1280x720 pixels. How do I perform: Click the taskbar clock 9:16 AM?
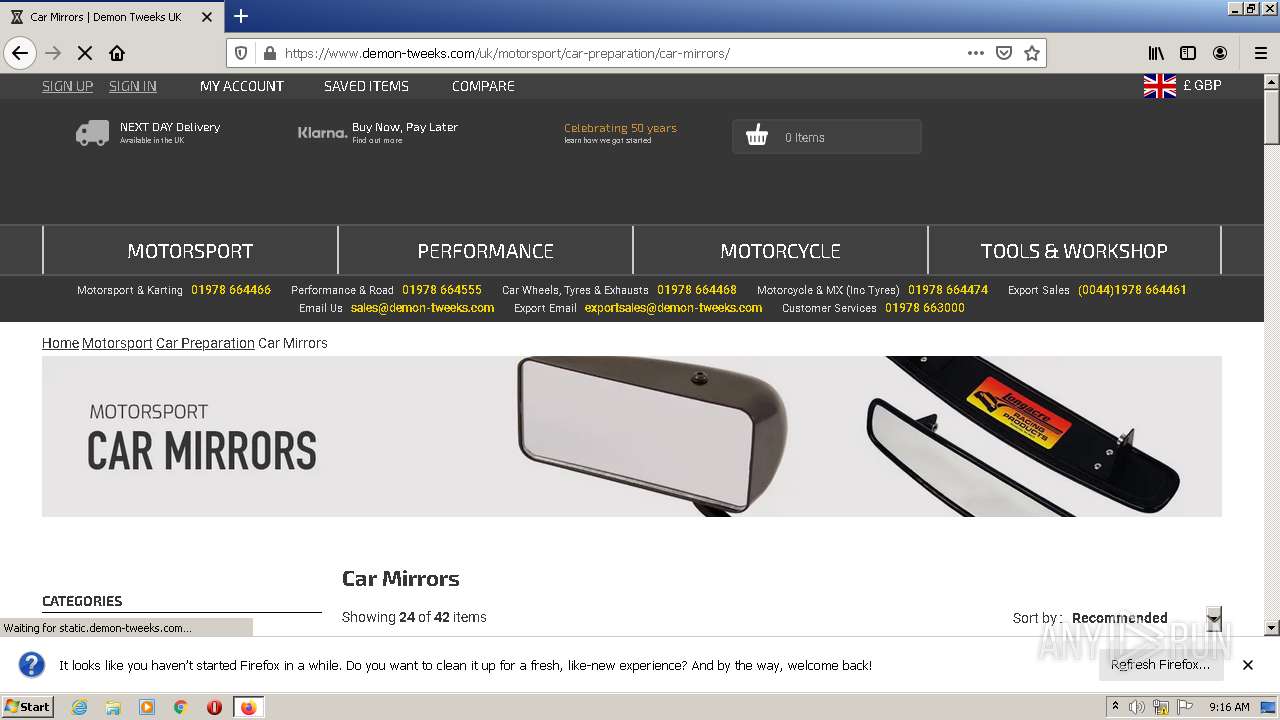pos(1229,707)
